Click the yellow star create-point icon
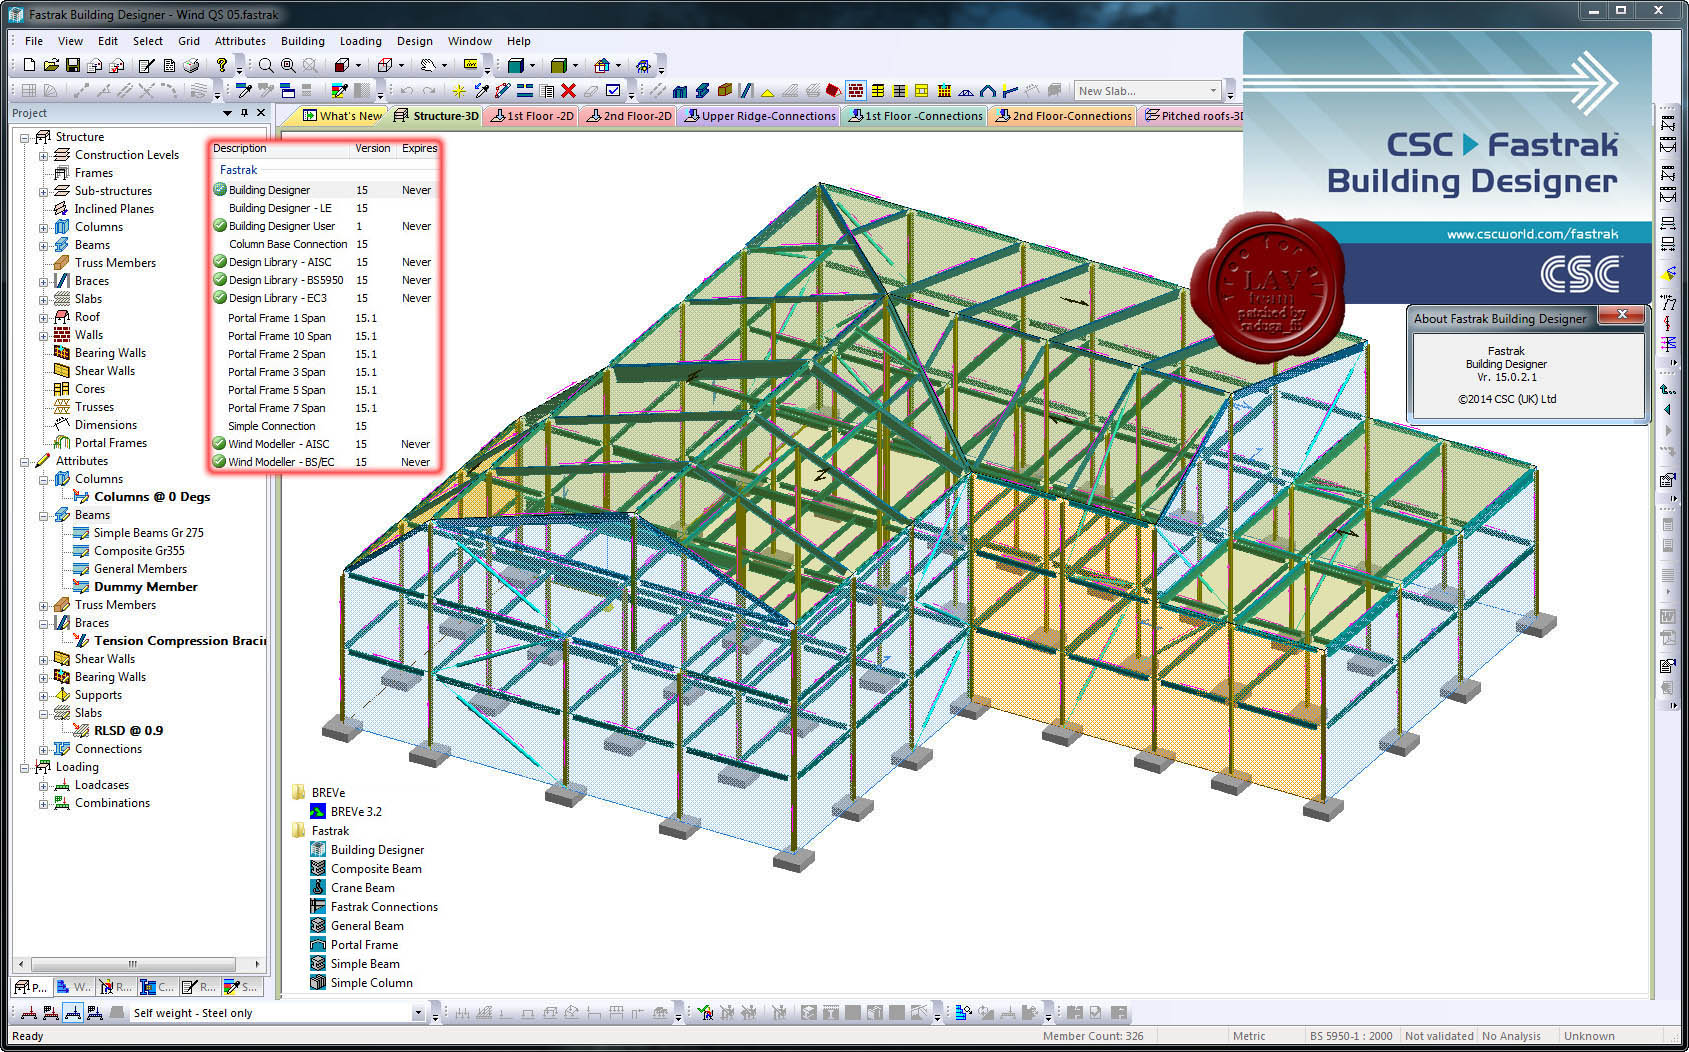 click(459, 91)
